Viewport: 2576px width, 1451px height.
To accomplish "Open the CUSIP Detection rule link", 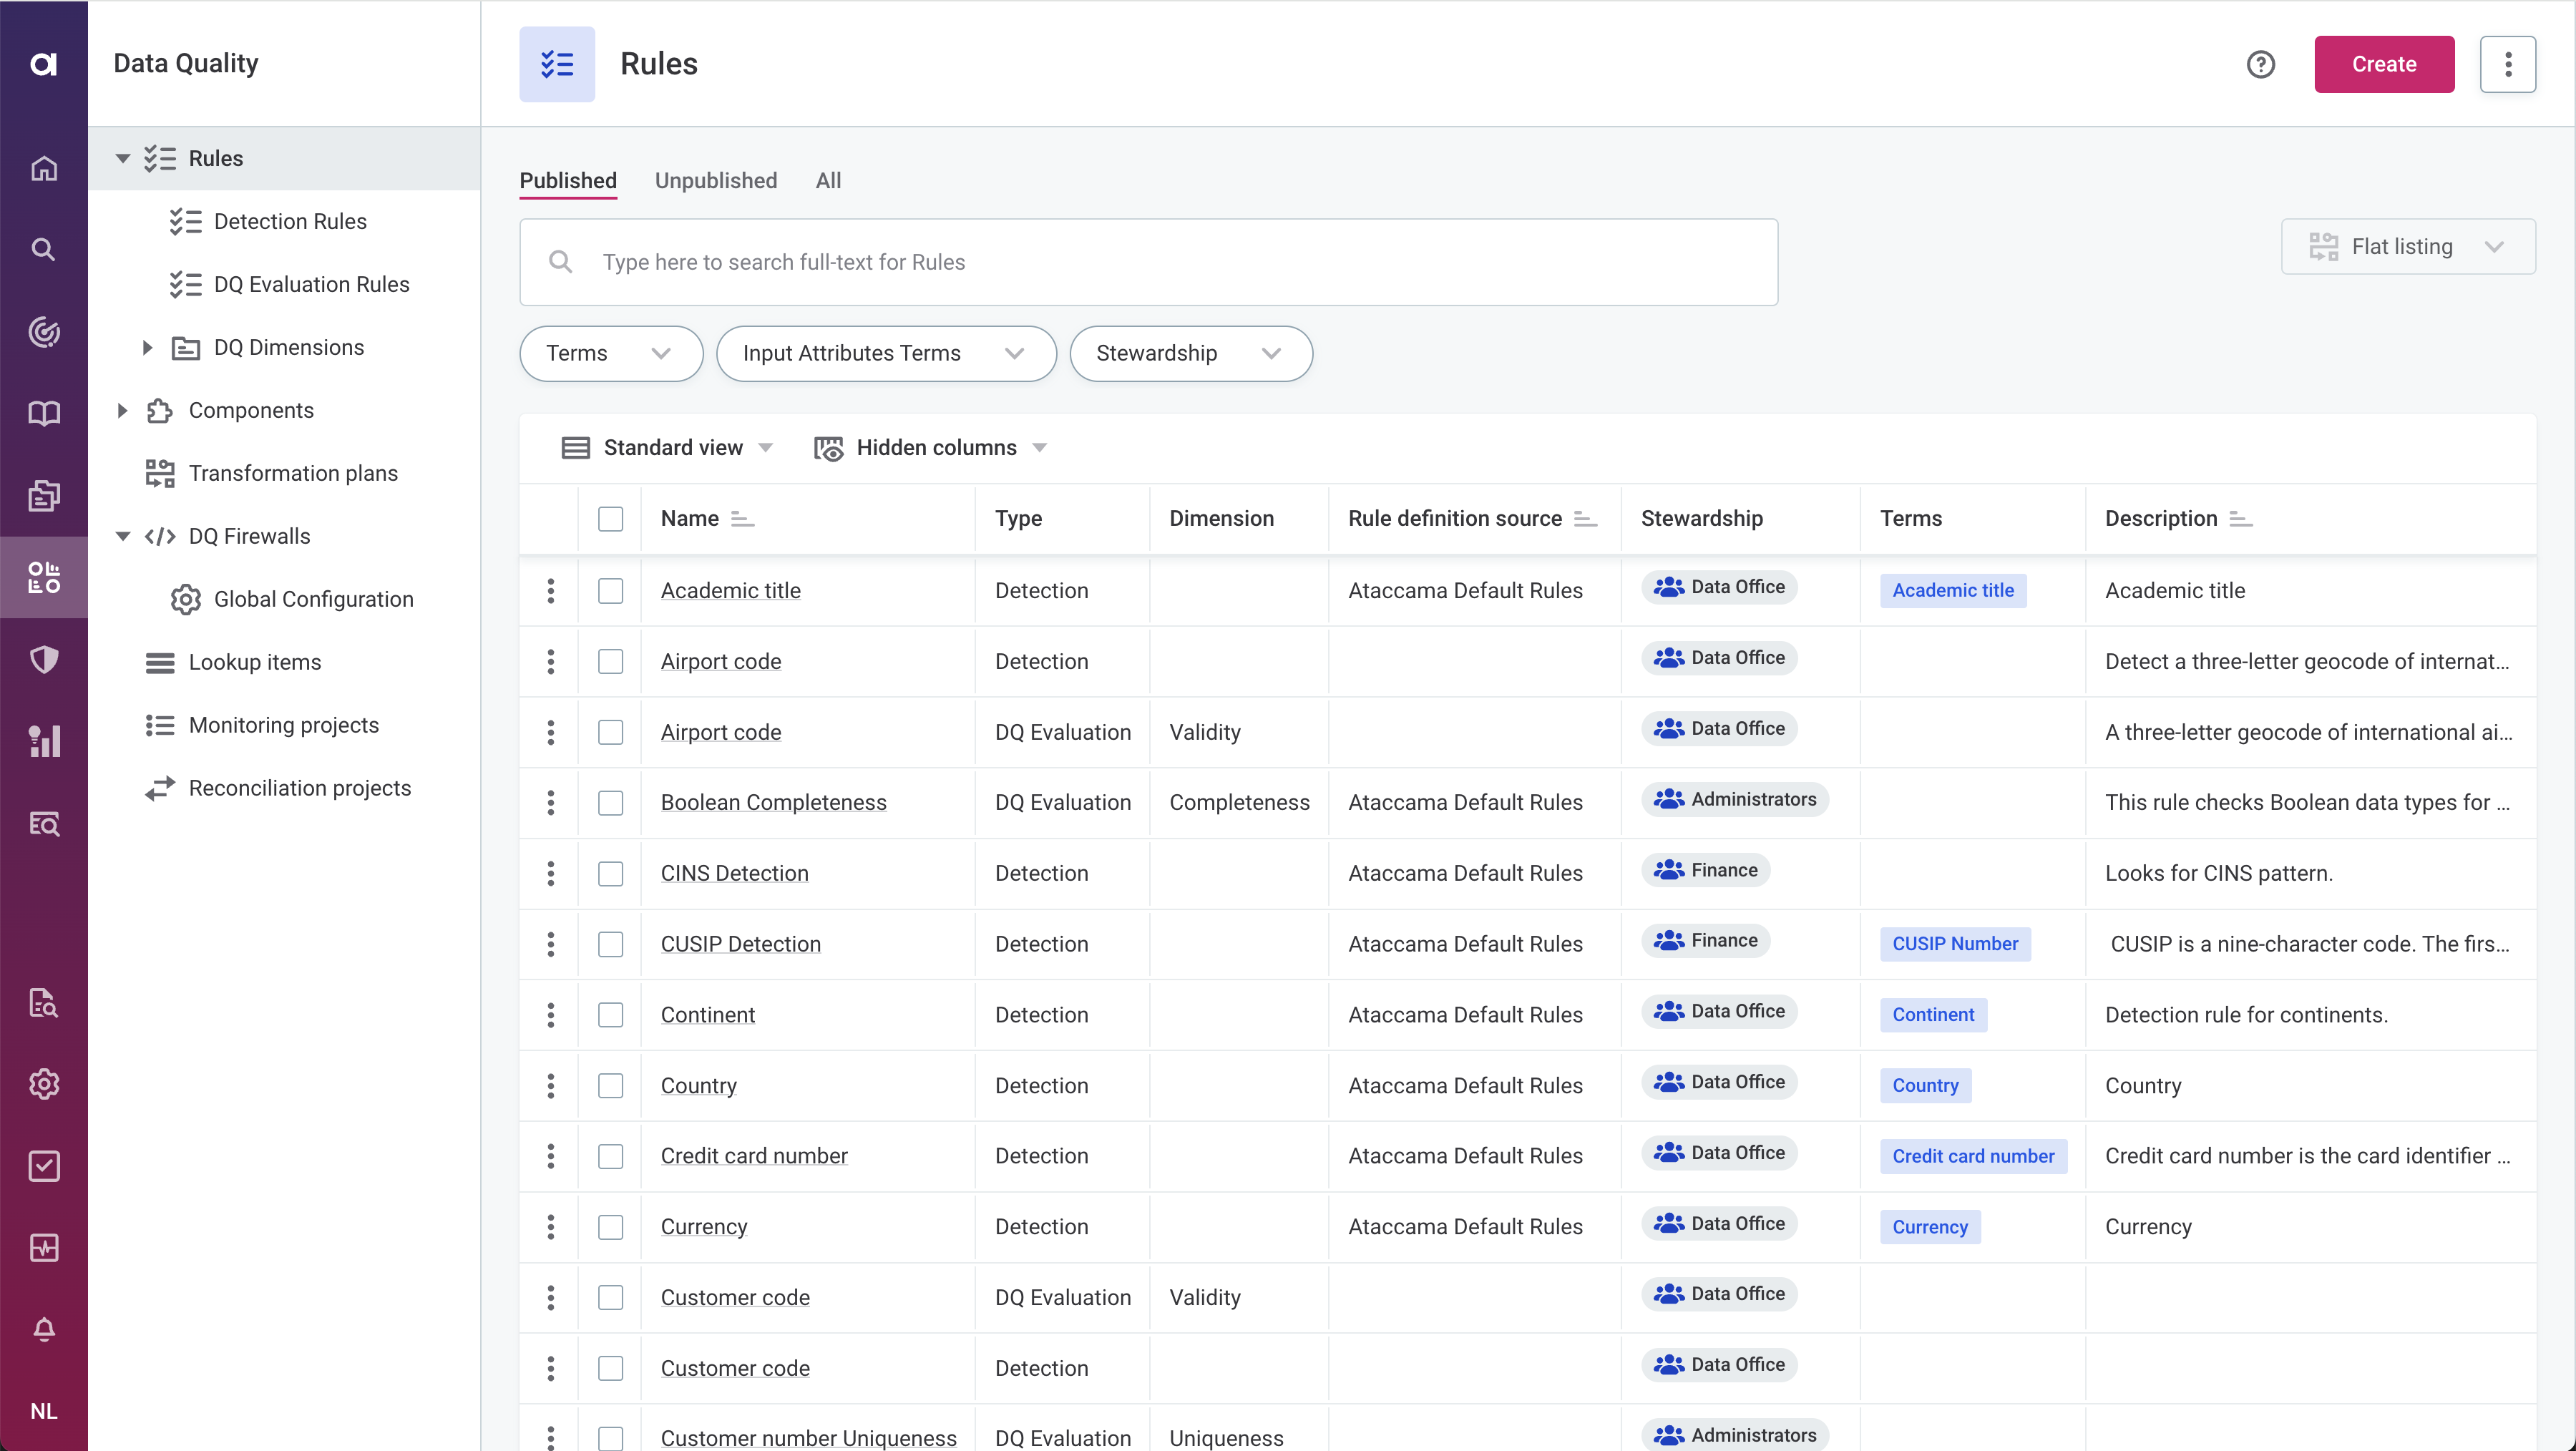I will 740,943.
